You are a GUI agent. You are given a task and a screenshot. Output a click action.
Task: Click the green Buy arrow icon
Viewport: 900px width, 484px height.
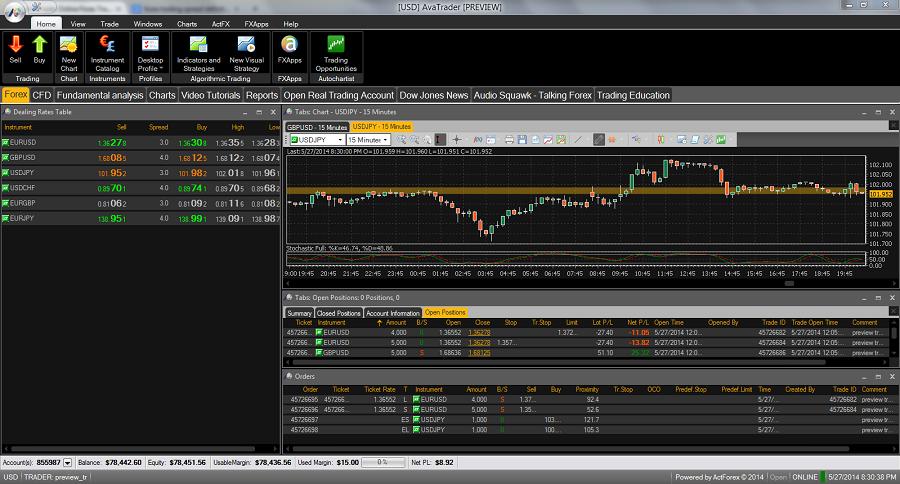(x=39, y=45)
